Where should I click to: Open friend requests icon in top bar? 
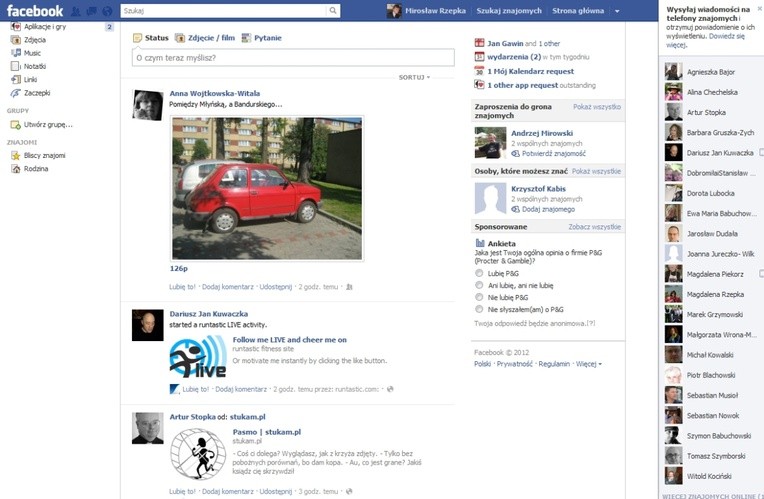coord(76,11)
